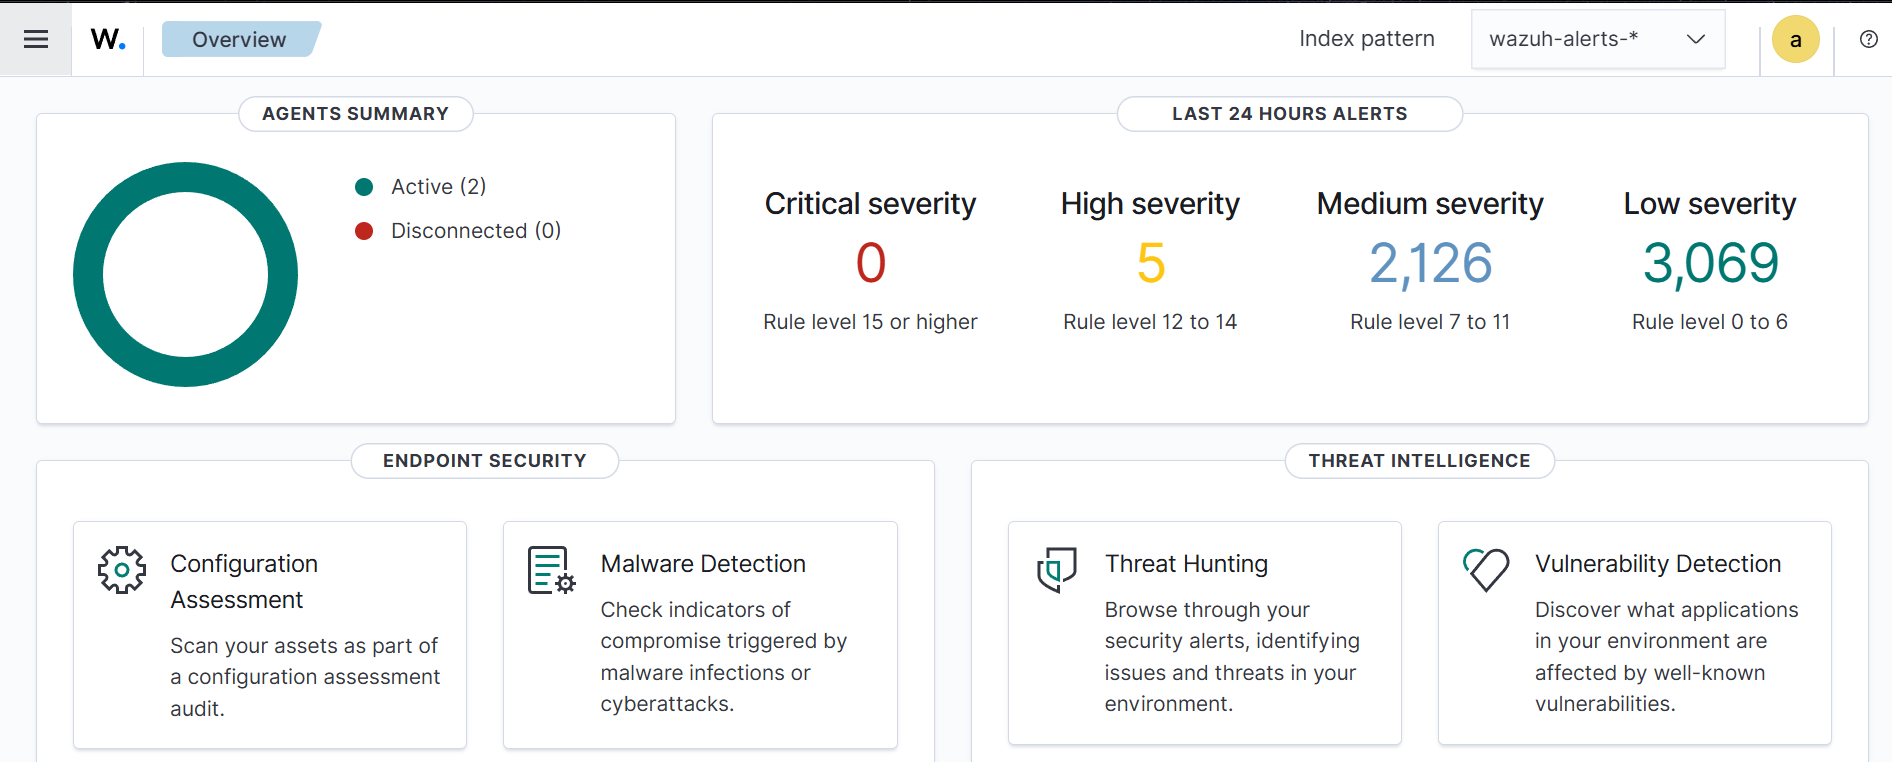Open the help question mark icon

(x=1868, y=39)
